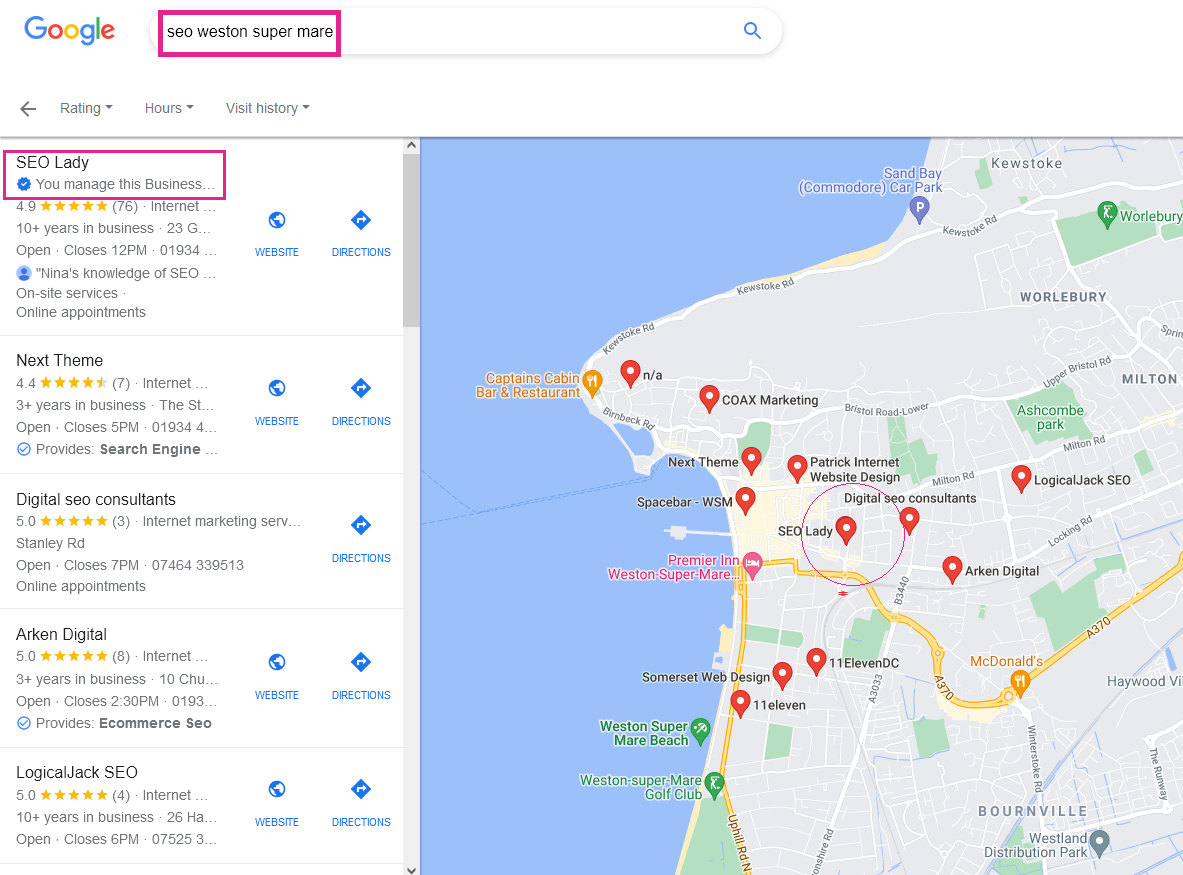Click the search magnifier icon
Screen dimensions: 1183x875
[752, 30]
